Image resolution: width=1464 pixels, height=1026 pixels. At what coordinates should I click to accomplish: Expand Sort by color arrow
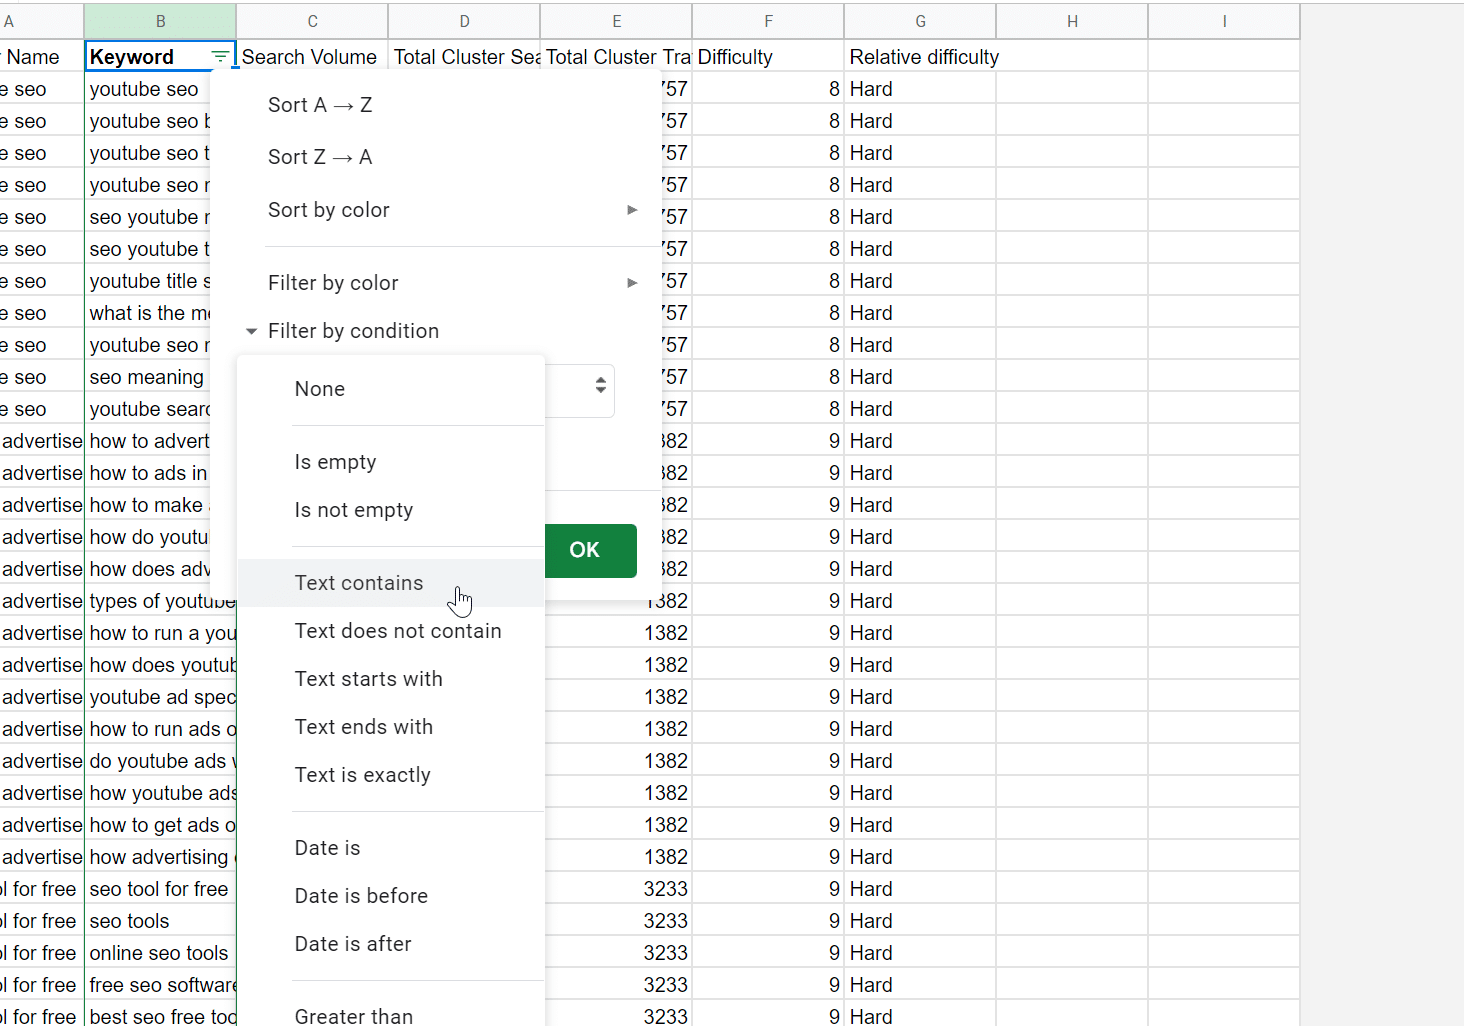[x=632, y=210]
